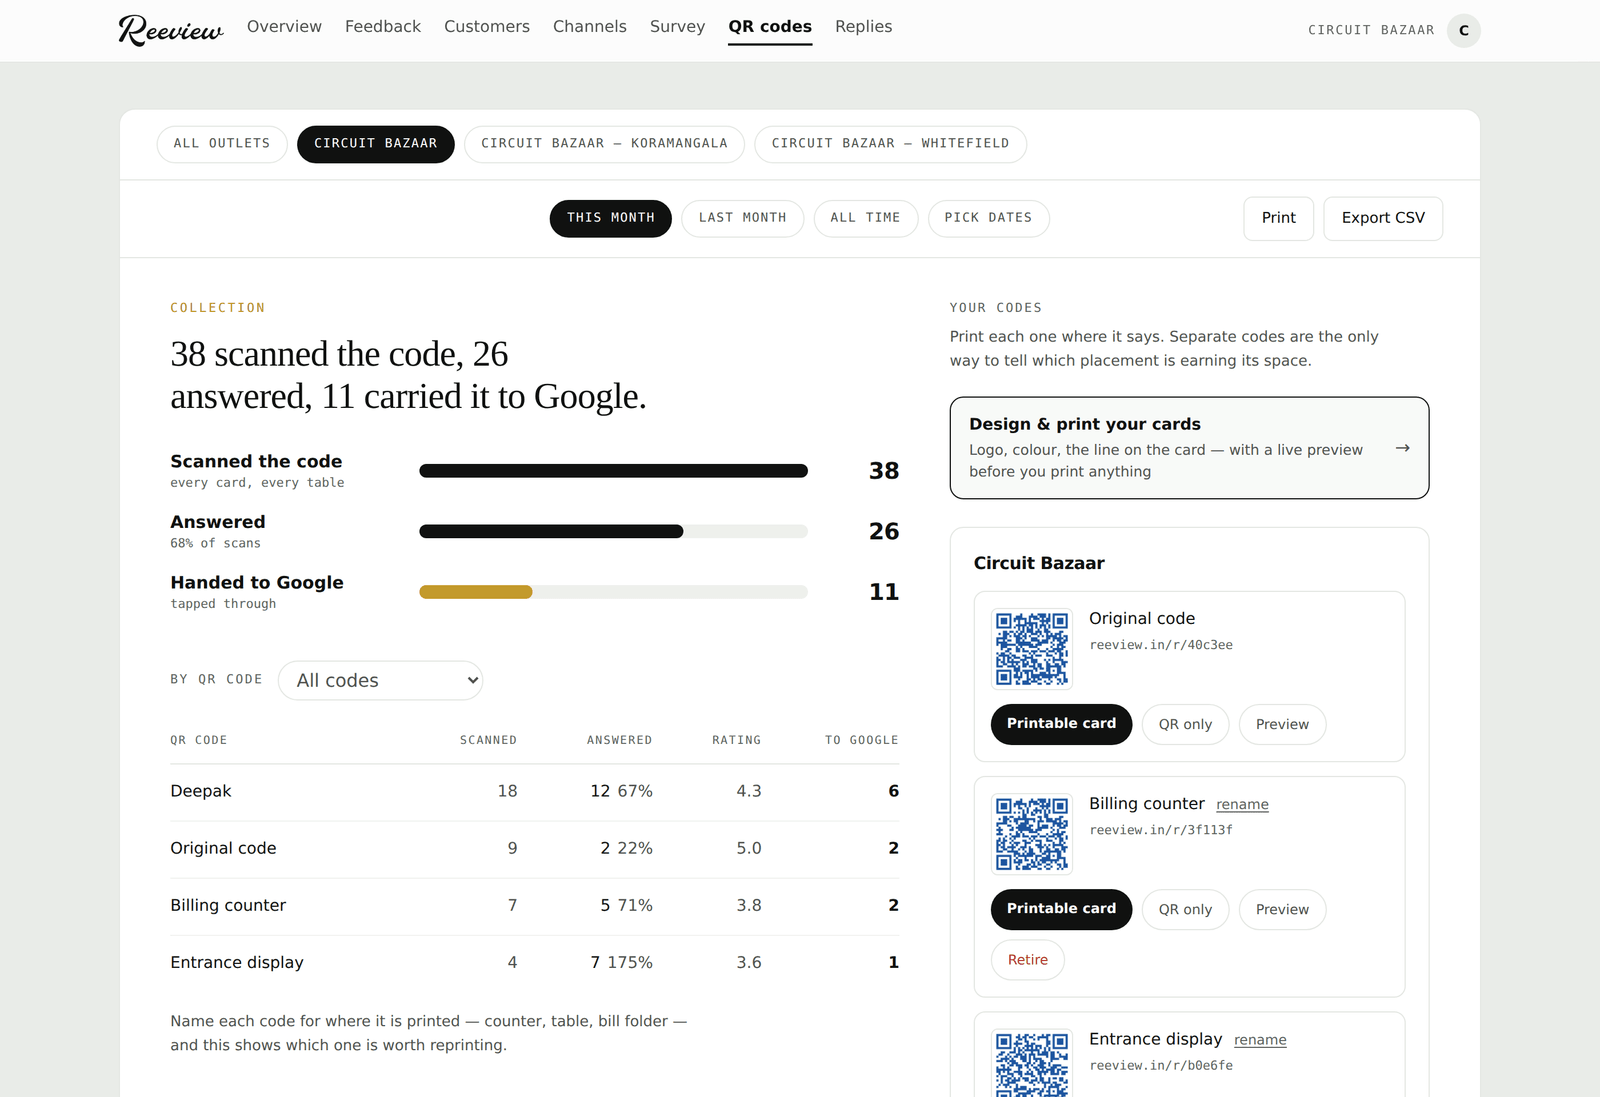Image resolution: width=1600 pixels, height=1097 pixels.
Task: Go to the Survey tab
Action: point(677,27)
